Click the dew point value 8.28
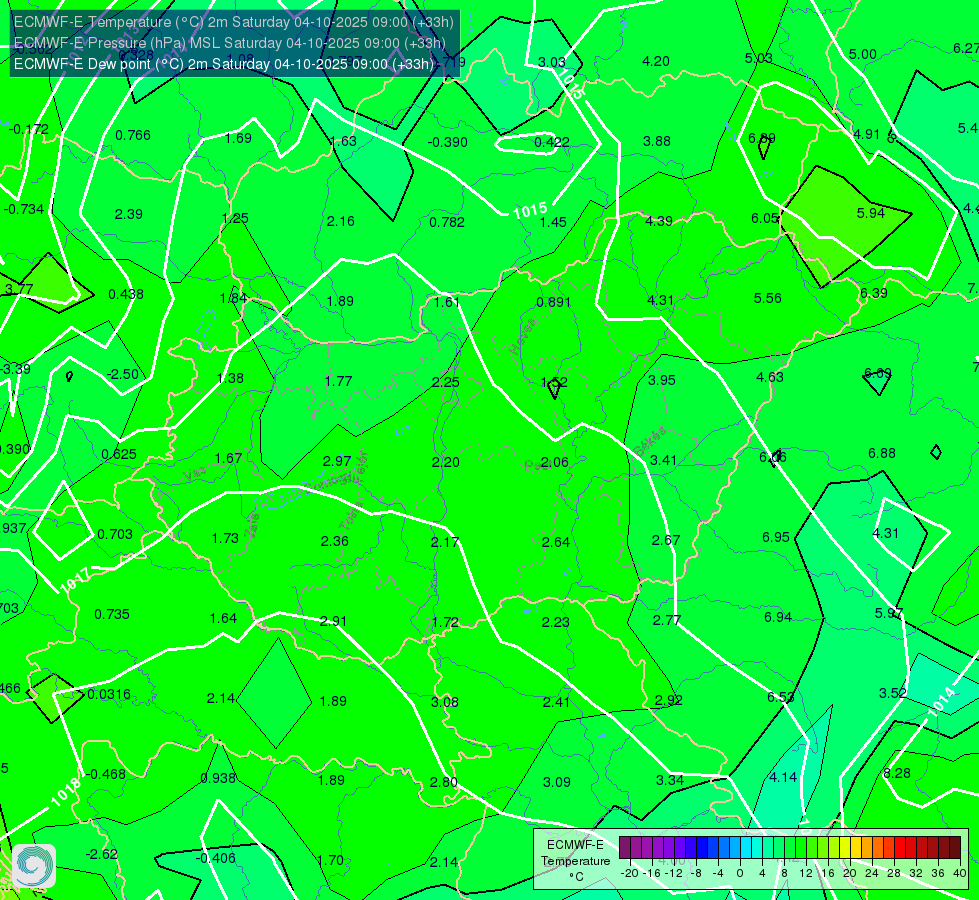This screenshot has width=979, height=900. click(897, 773)
